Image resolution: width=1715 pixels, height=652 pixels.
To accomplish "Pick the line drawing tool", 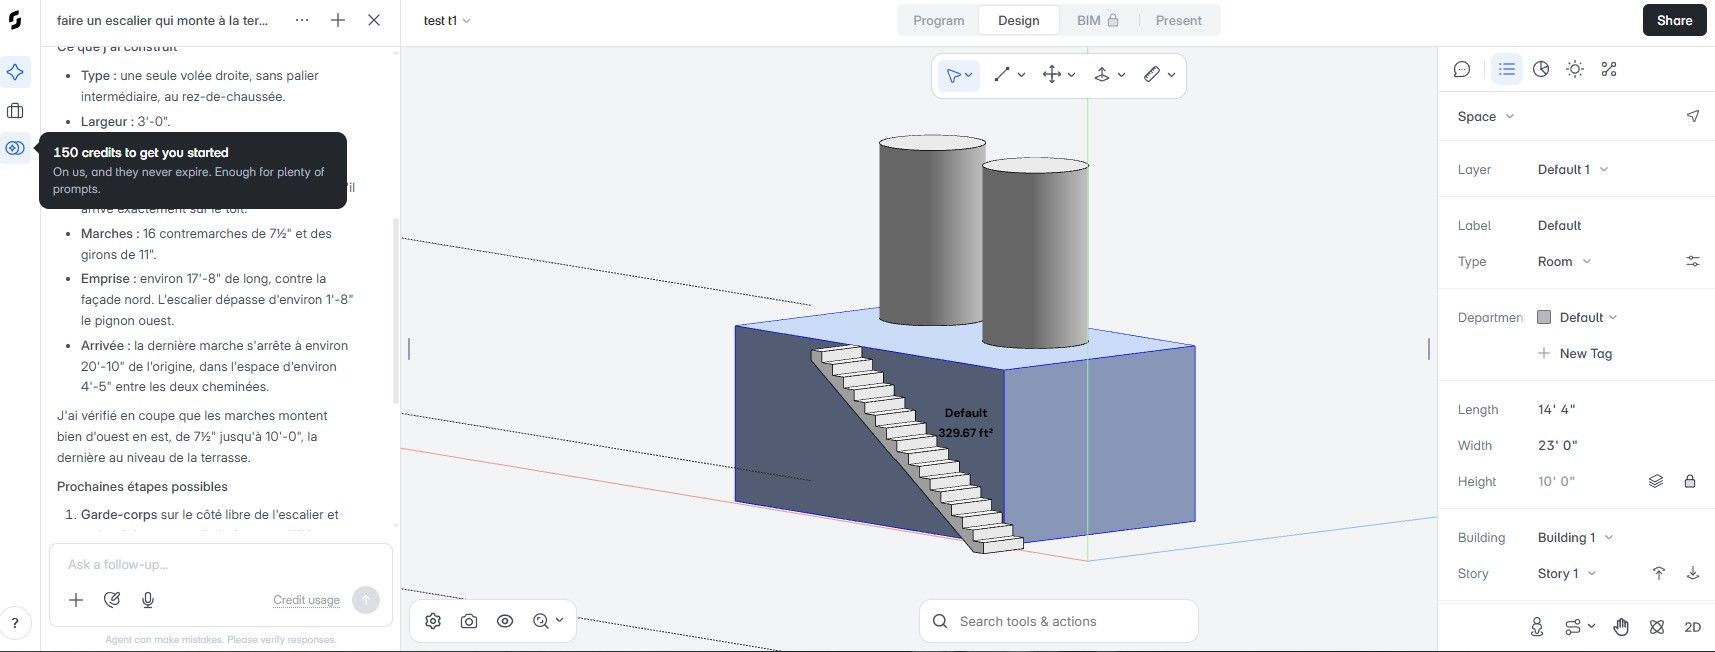I will (1002, 75).
